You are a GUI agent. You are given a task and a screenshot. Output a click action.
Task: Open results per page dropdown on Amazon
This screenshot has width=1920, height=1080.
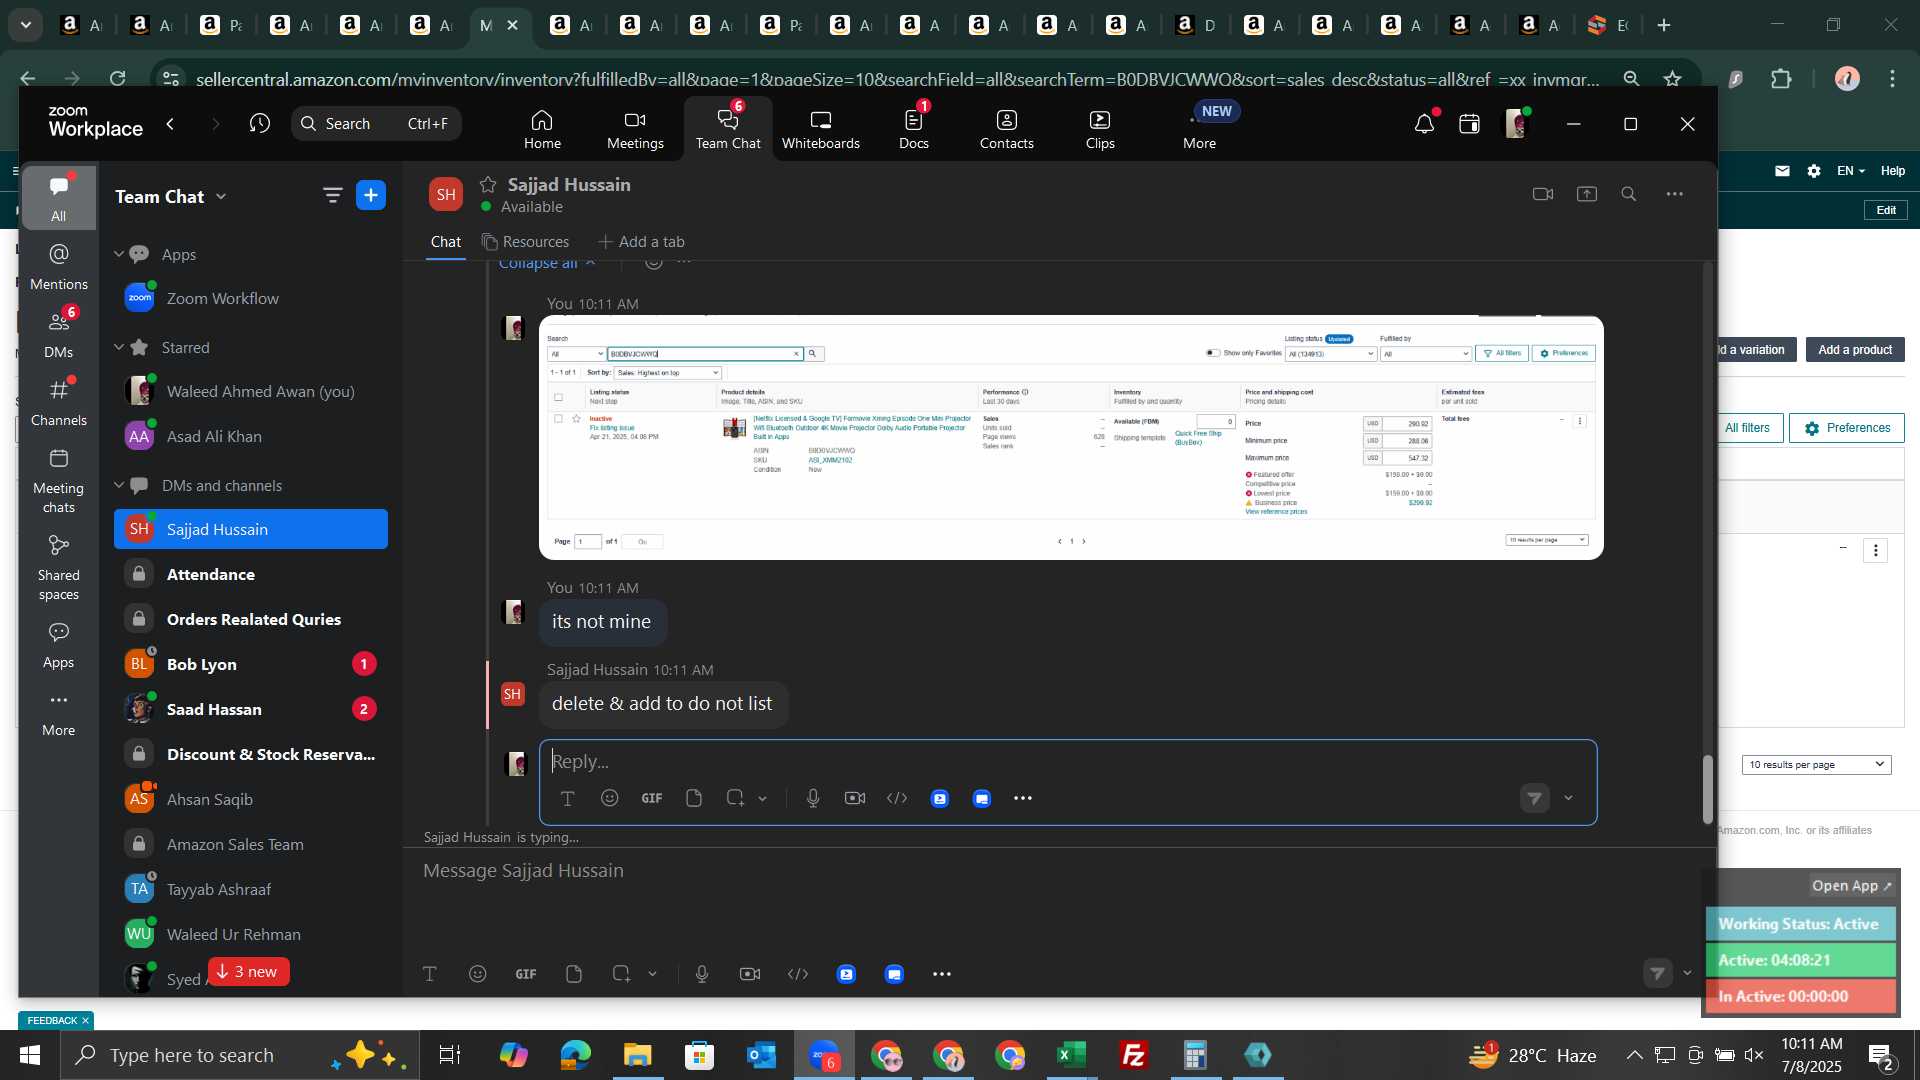tap(1816, 765)
